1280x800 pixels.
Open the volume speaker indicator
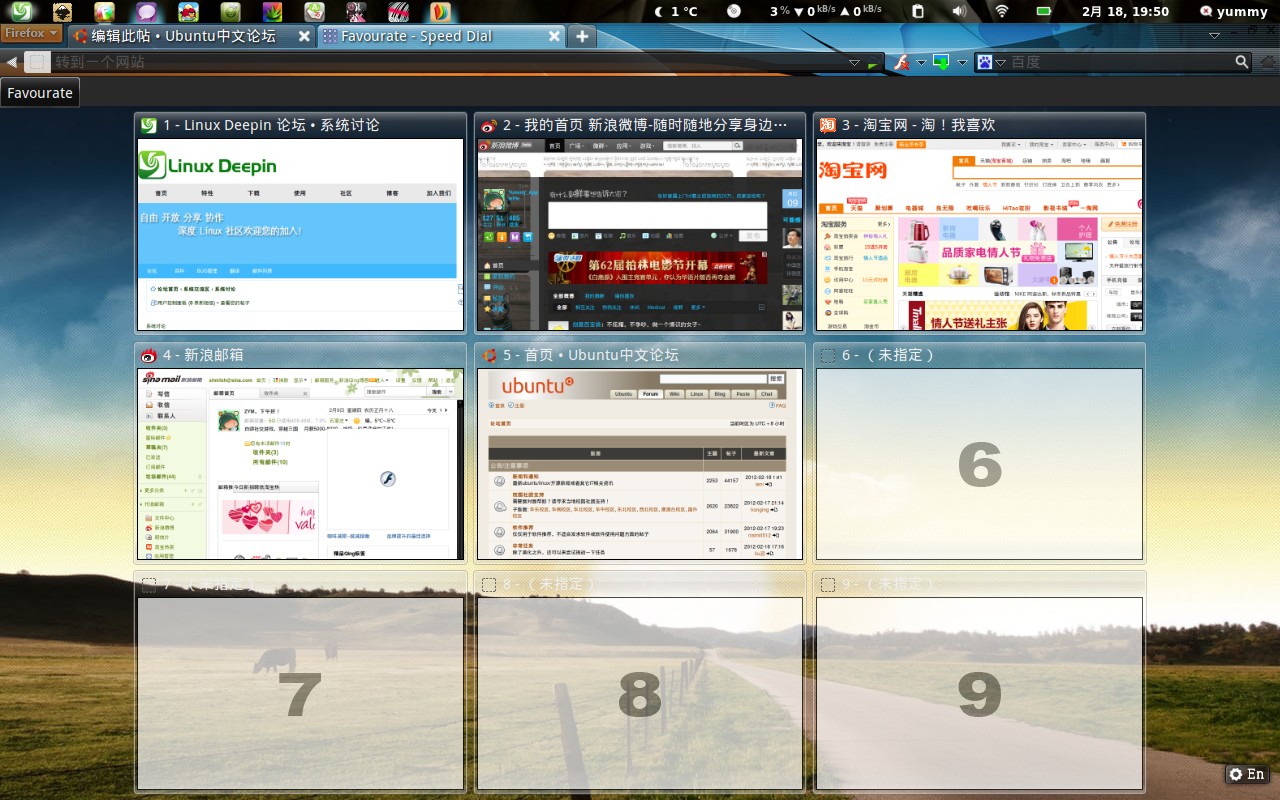pyautogui.click(x=960, y=12)
